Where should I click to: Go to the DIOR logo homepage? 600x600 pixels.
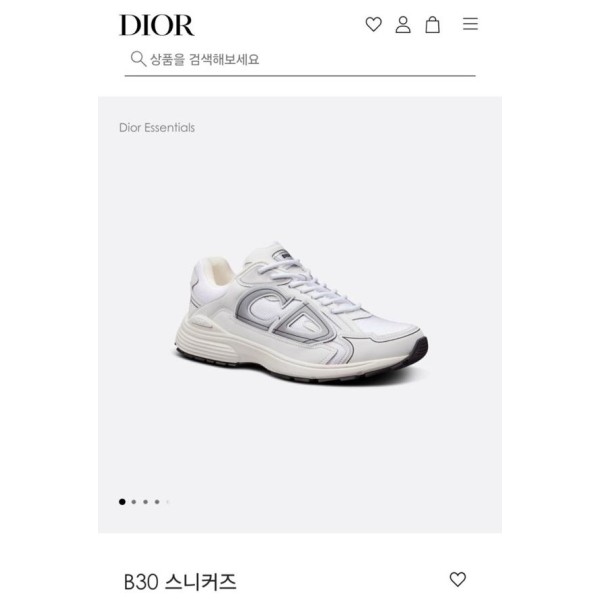tap(157, 25)
